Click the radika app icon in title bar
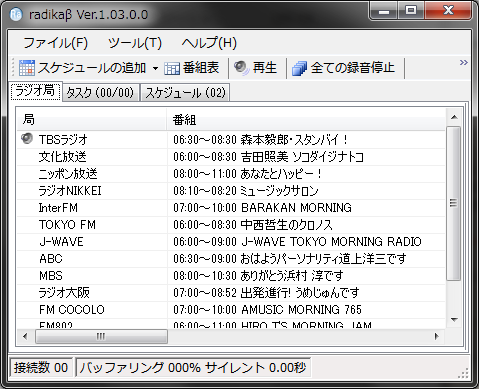 pos(16,14)
